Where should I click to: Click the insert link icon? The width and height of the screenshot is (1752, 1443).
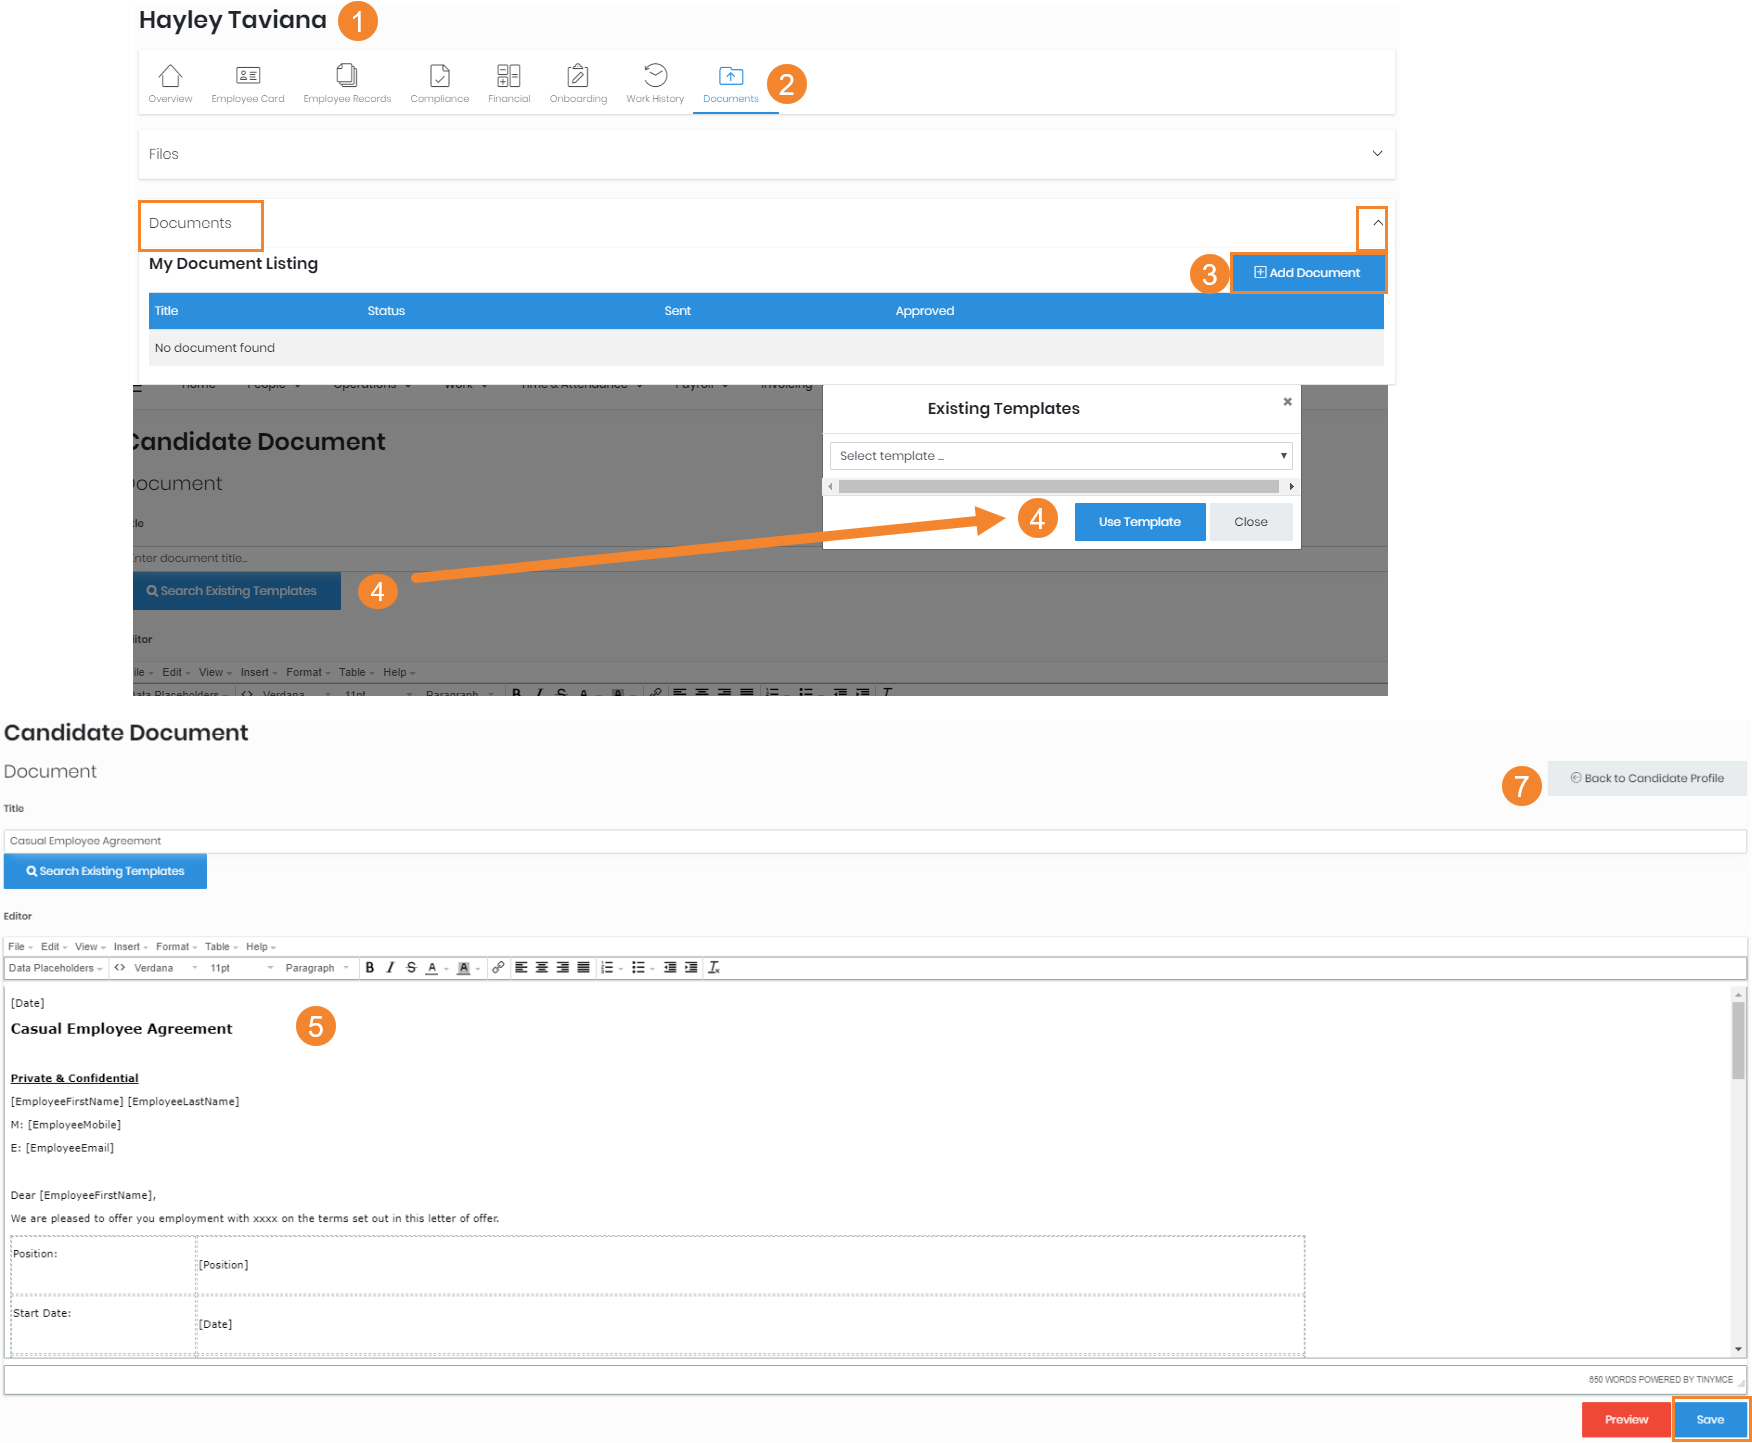click(x=497, y=968)
